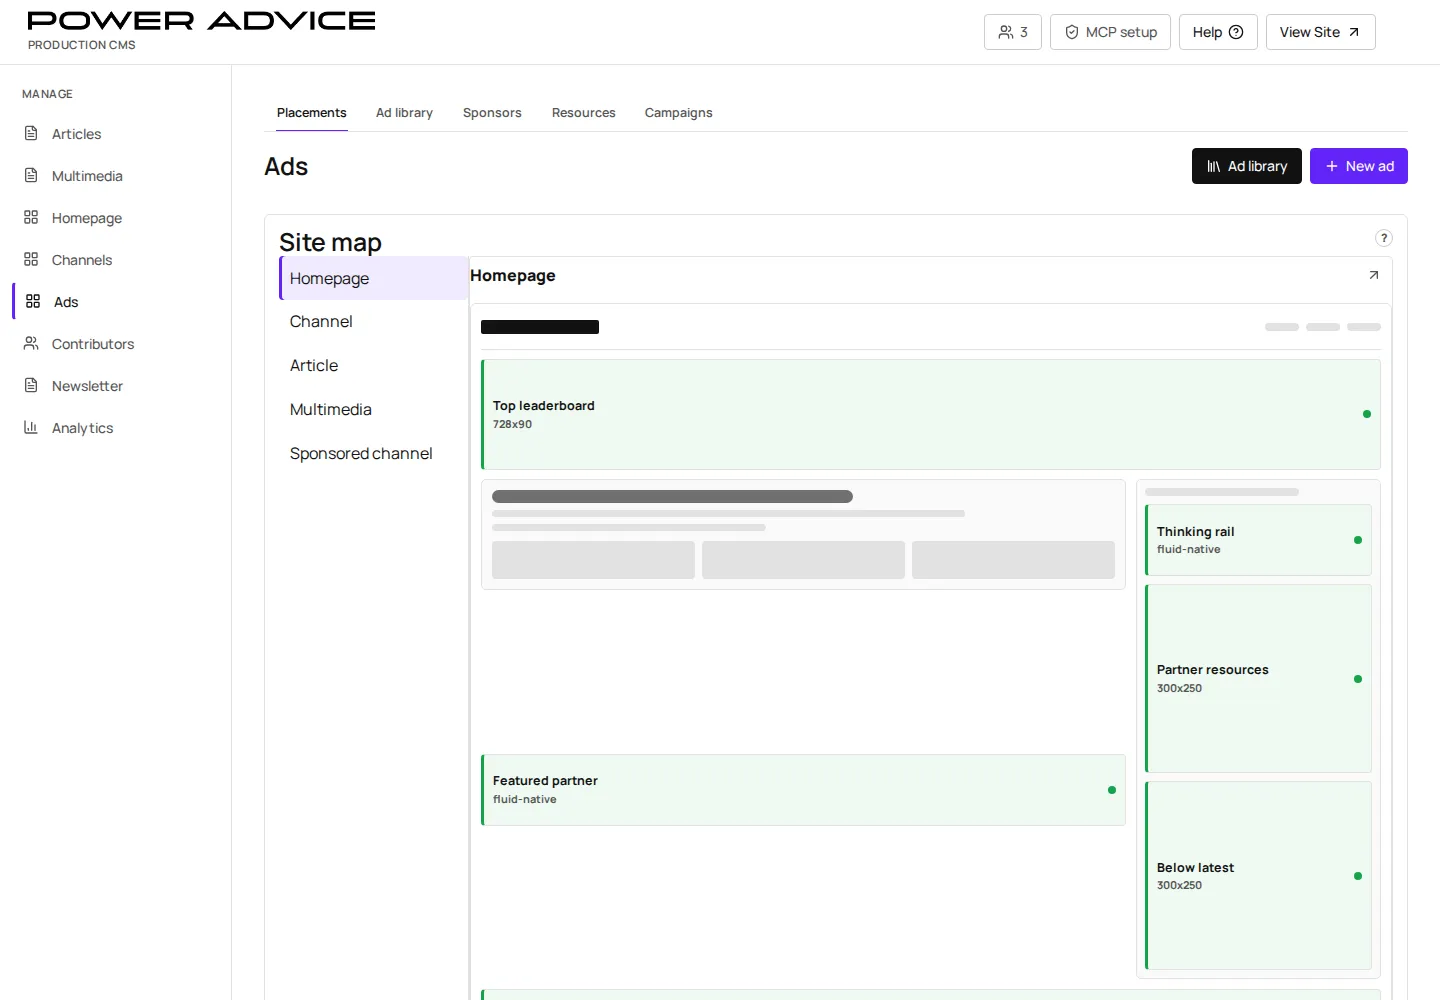Click the Contributors people icon in sidebar
The image size is (1440, 1000).
click(x=31, y=343)
